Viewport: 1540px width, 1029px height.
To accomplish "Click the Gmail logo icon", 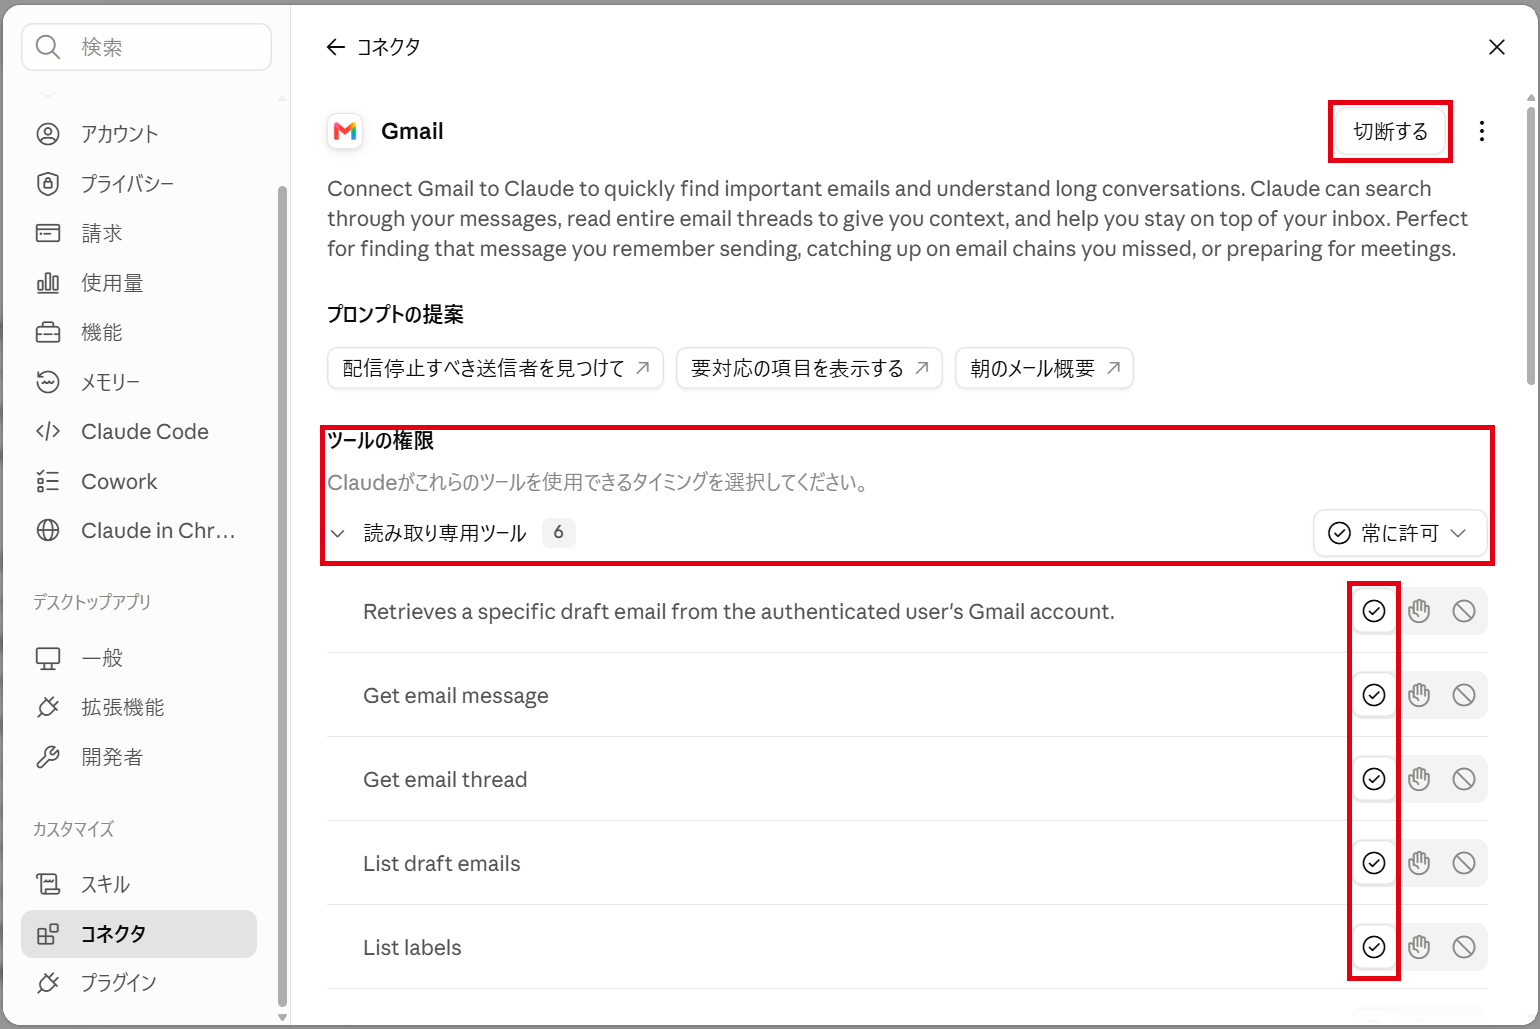I will 345,131.
